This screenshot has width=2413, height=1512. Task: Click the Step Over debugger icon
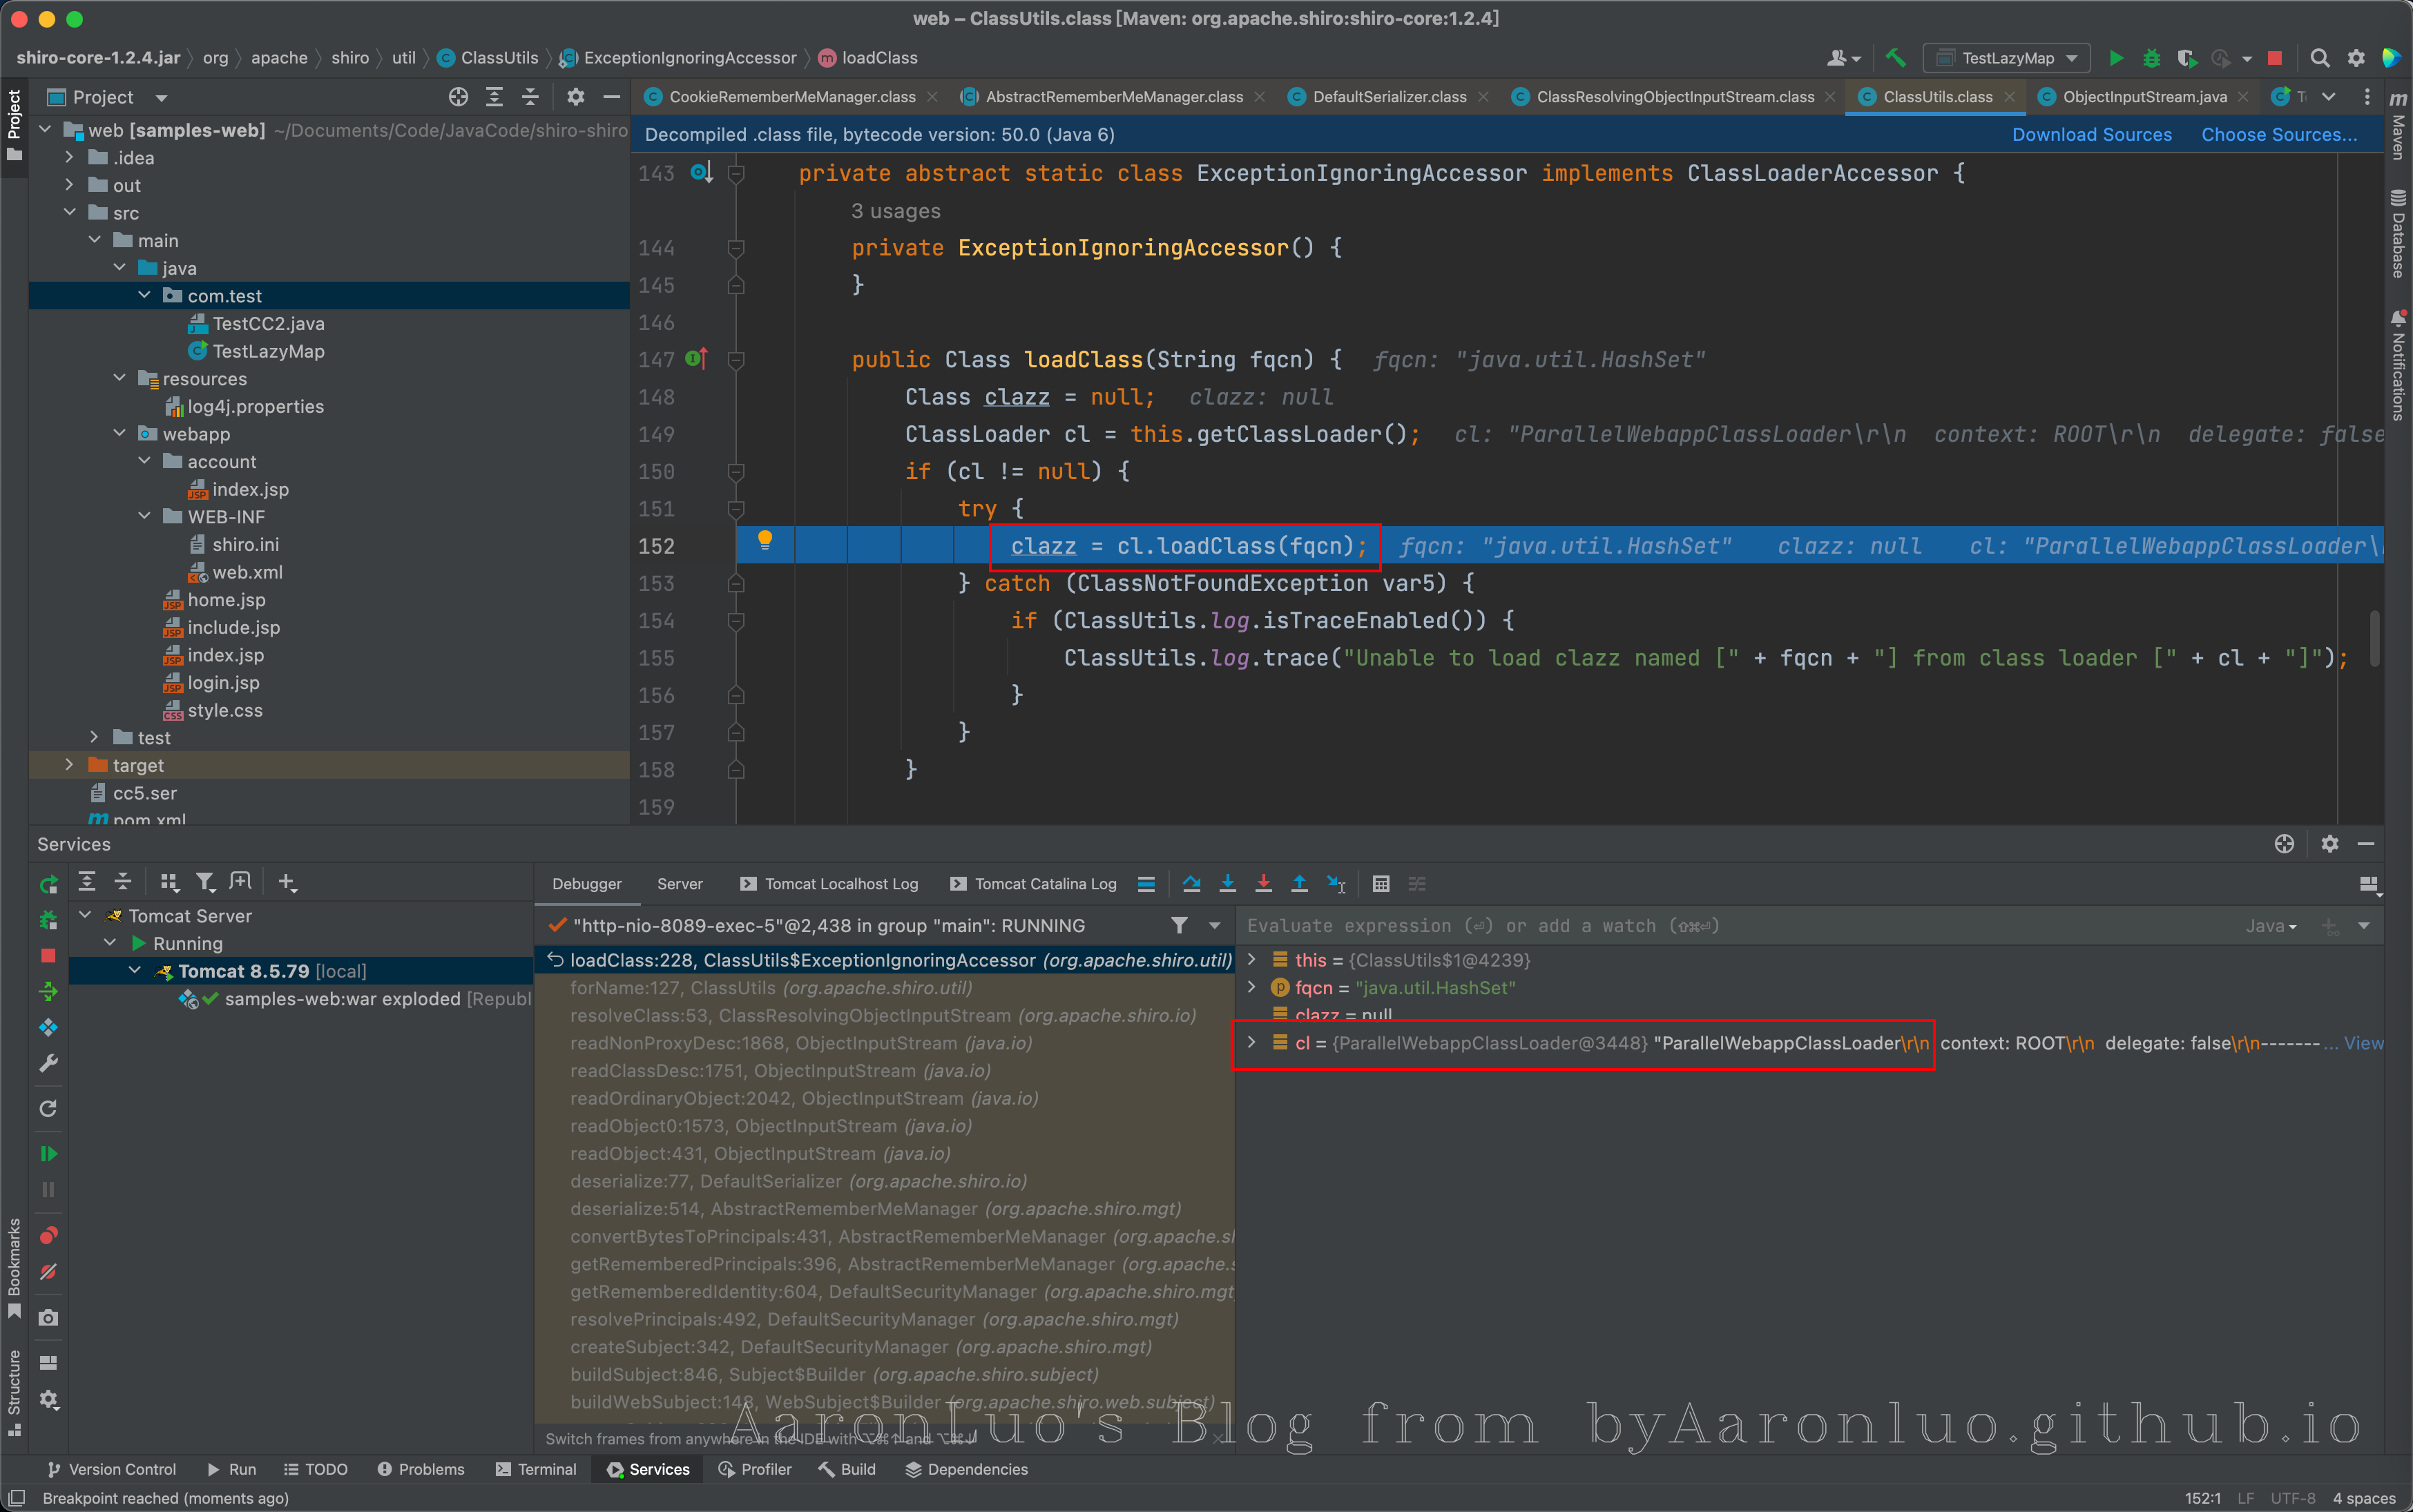coord(1191,883)
